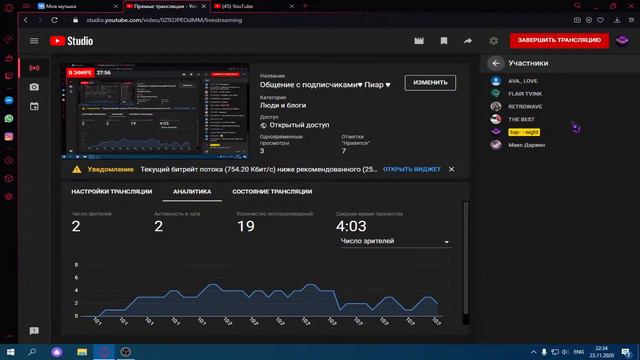Click the ENG language indicator in tray
The image size is (640, 360).
[x=578, y=352]
